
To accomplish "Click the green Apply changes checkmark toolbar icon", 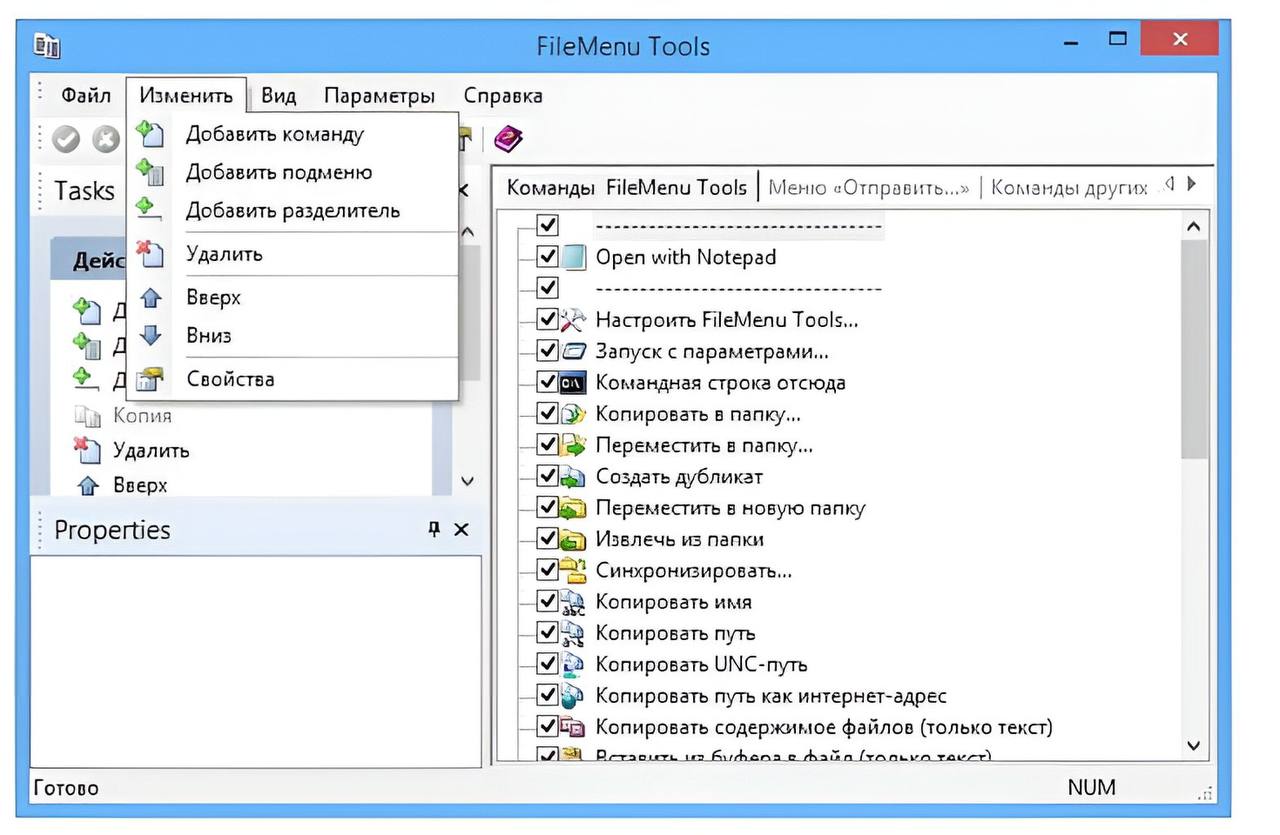I will 66,140.
